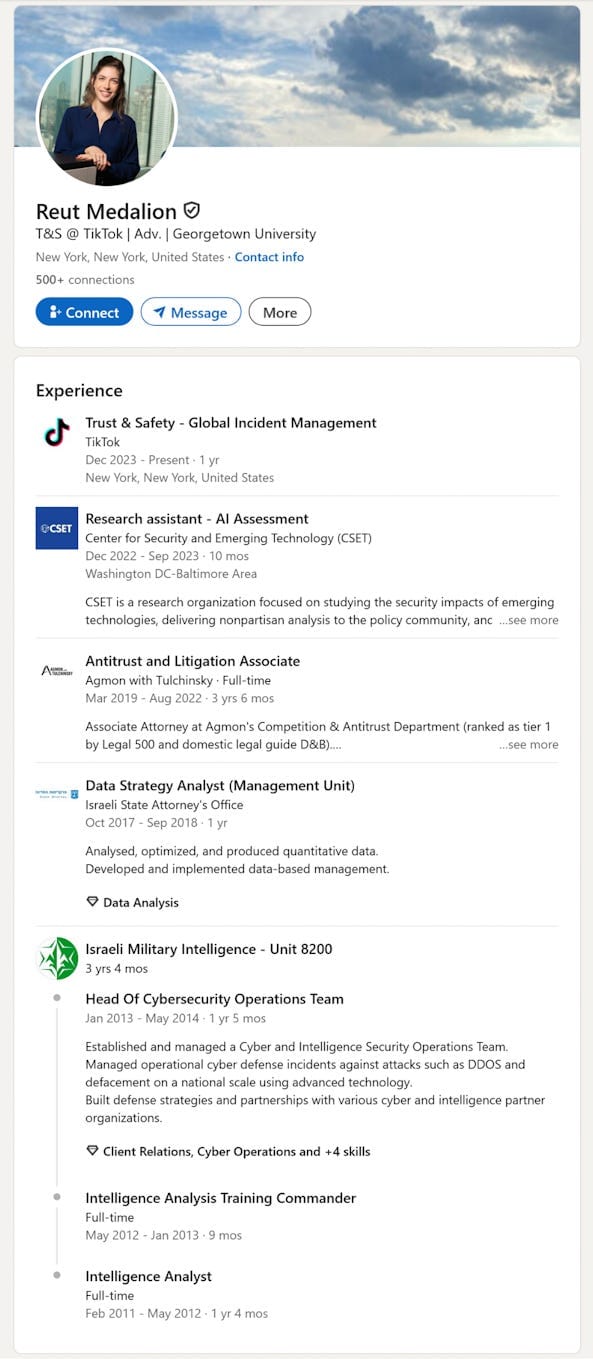593x1366 pixels.
Task: Click the Agmon with Tulchinsky logo
Action: pos(57,670)
